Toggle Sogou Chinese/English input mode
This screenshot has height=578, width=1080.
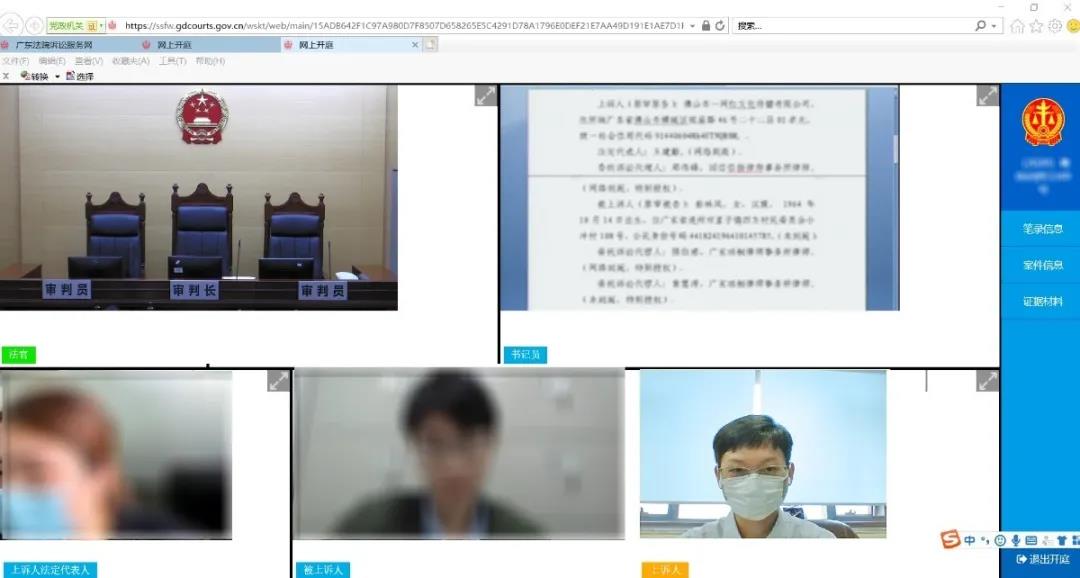(x=970, y=541)
